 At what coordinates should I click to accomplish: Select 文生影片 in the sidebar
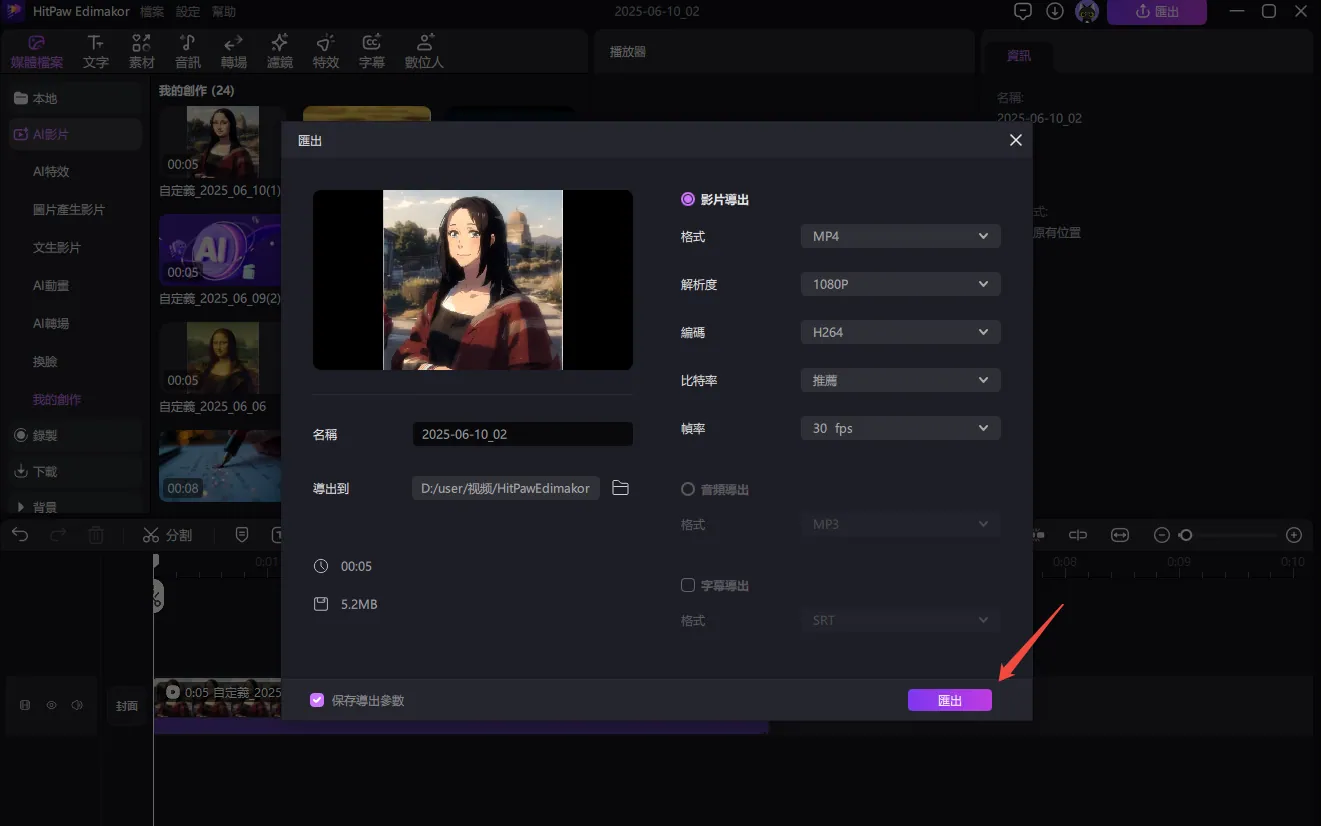click(x=57, y=247)
